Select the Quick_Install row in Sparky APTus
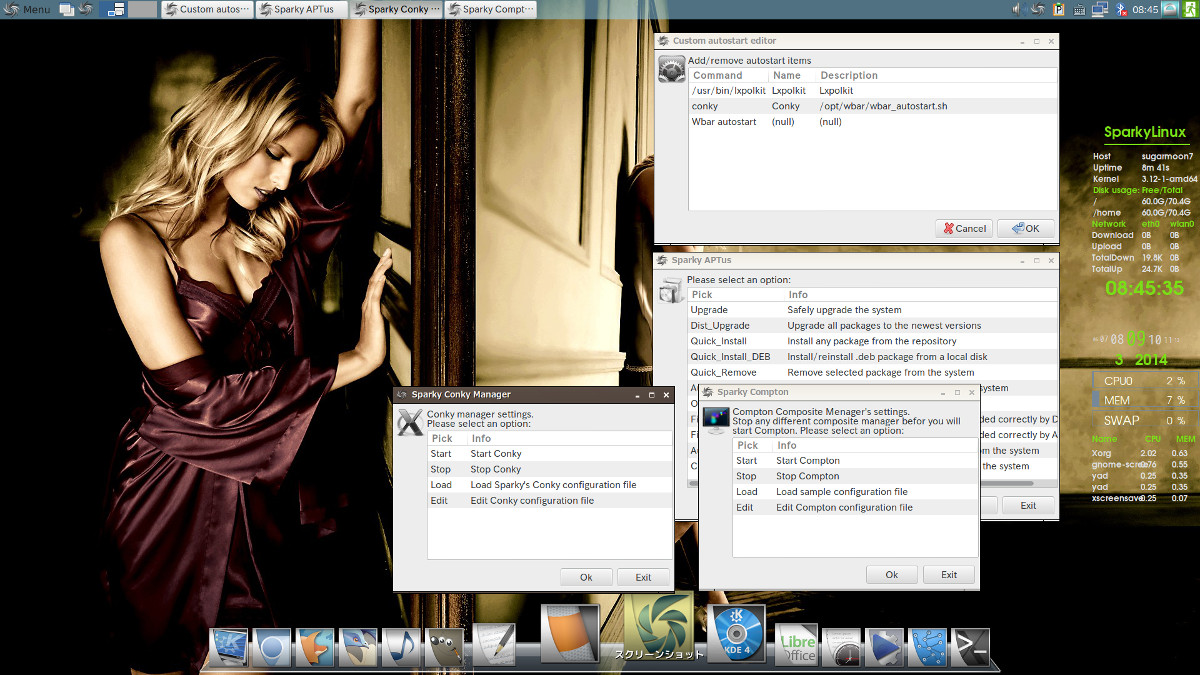1200x675 pixels. (x=872, y=341)
